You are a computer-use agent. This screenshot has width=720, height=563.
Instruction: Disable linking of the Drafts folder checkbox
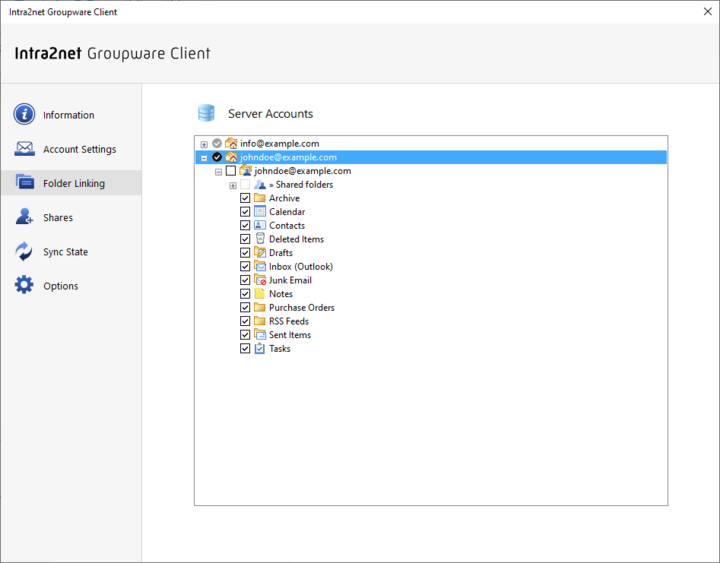[245, 253]
